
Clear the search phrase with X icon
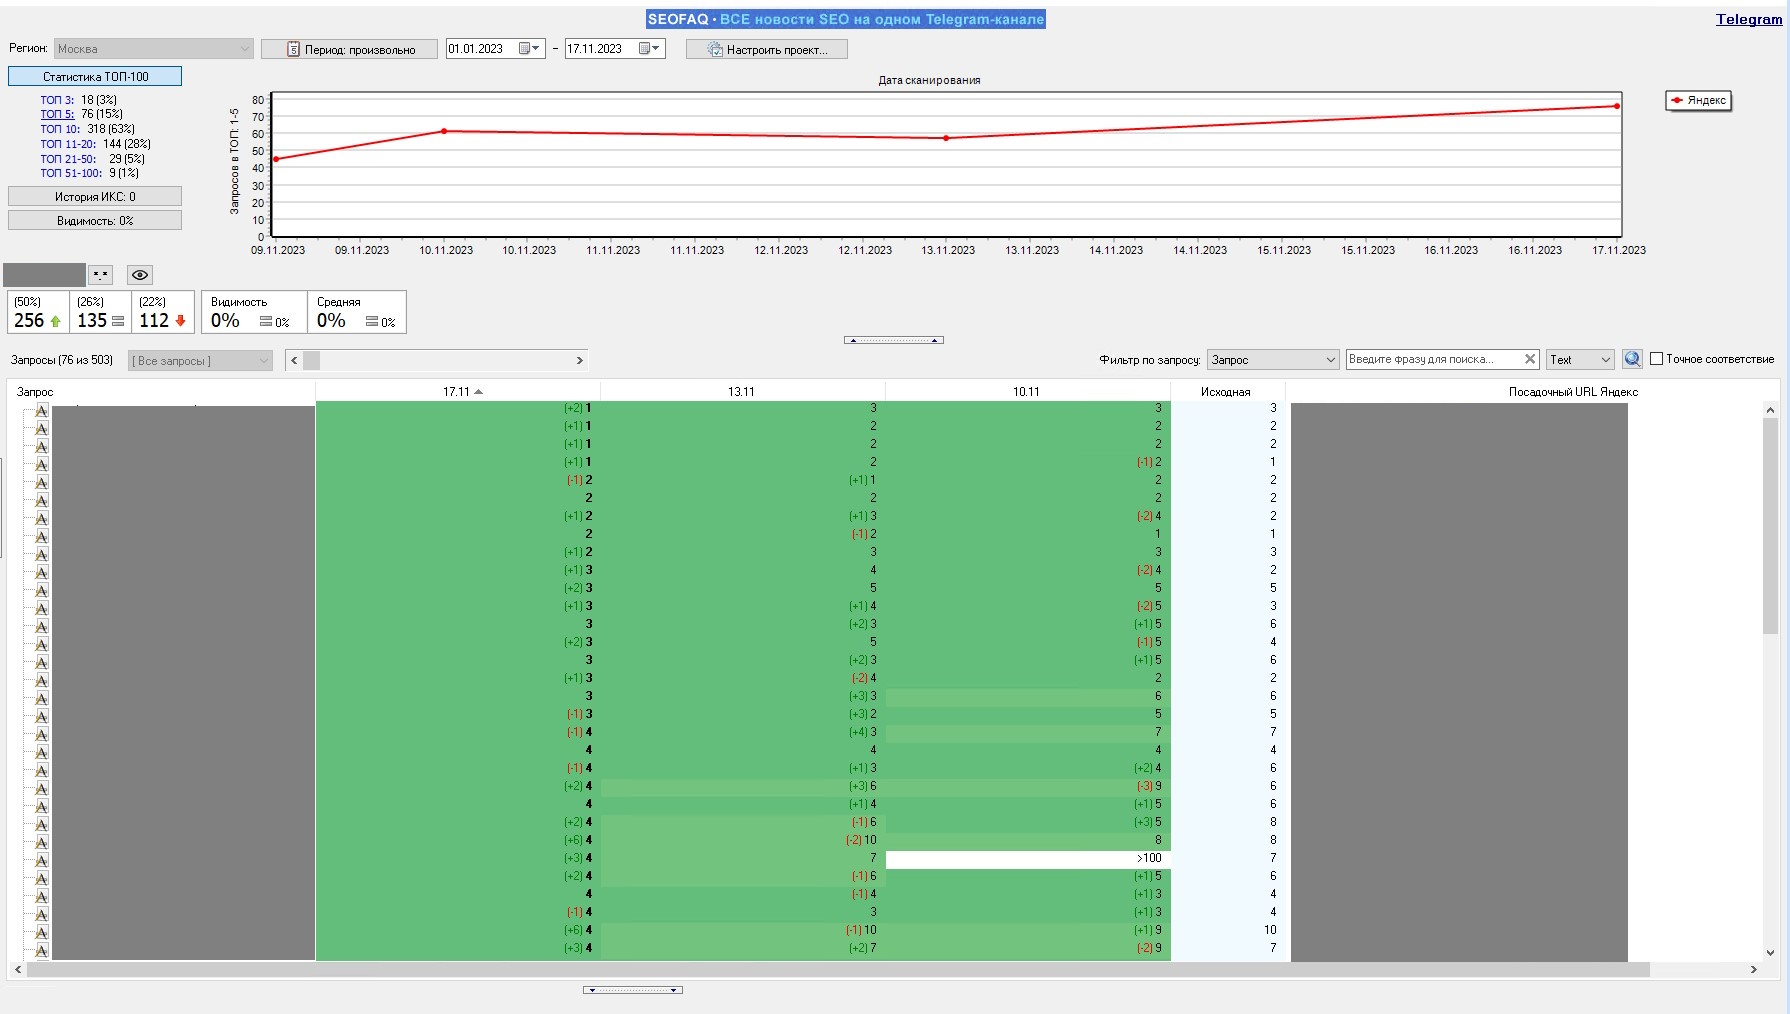click(1529, 359)
